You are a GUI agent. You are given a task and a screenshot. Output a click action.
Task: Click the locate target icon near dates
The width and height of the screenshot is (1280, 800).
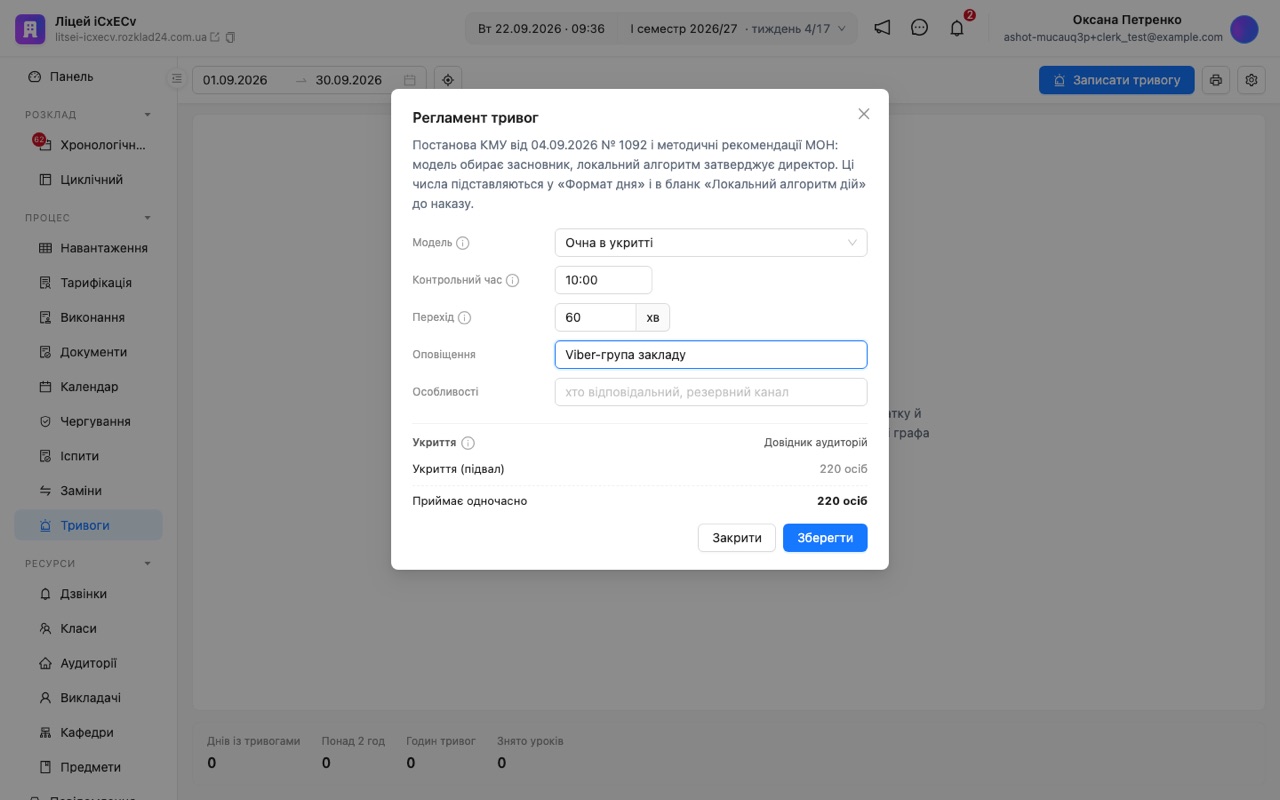tap(448, 80)
